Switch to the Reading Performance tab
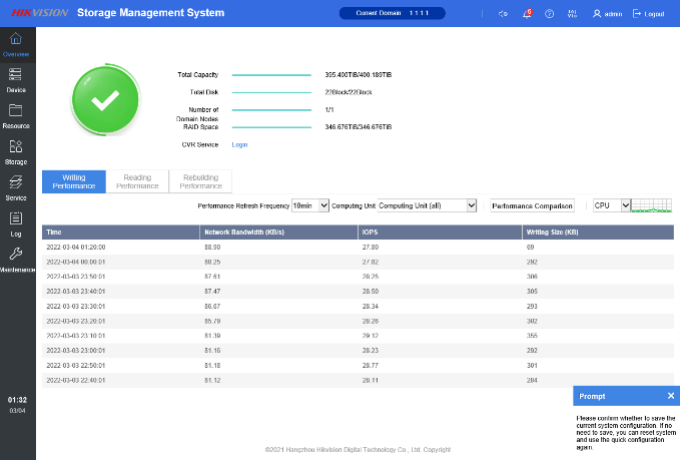This screenshot has height=460, width=680. 137,181
